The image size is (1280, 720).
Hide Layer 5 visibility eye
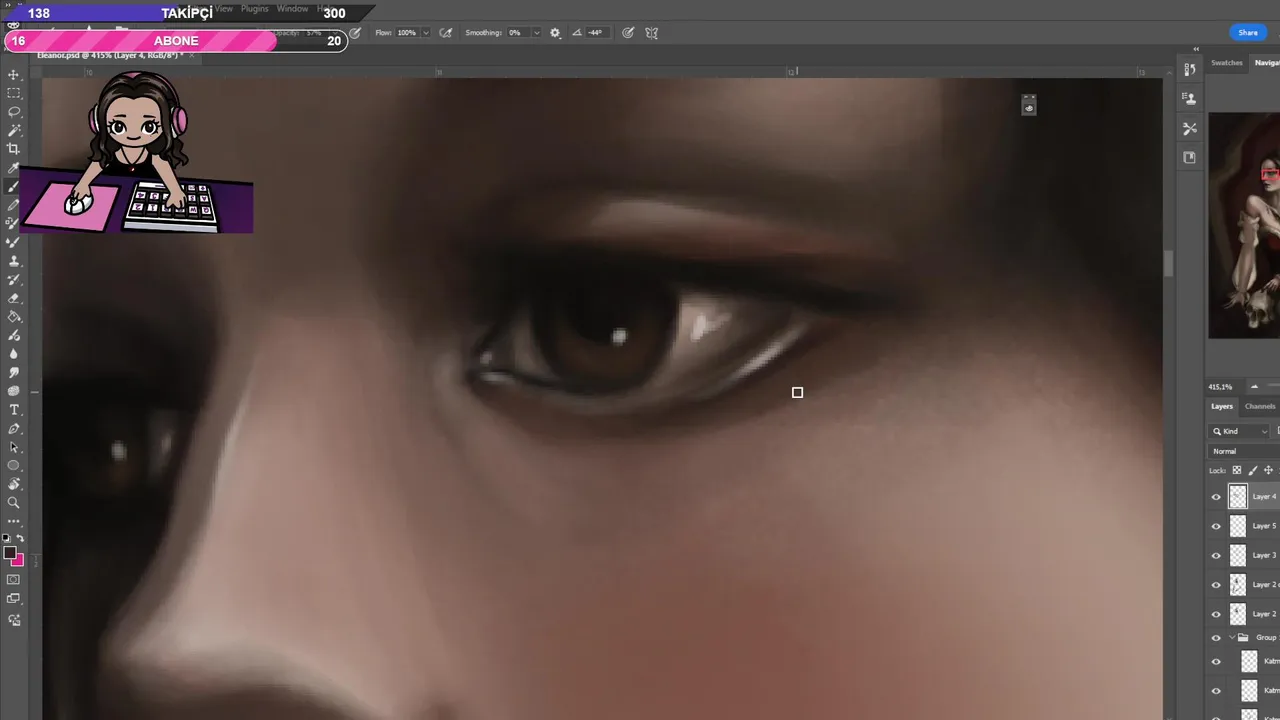[x=1216, y=526]
